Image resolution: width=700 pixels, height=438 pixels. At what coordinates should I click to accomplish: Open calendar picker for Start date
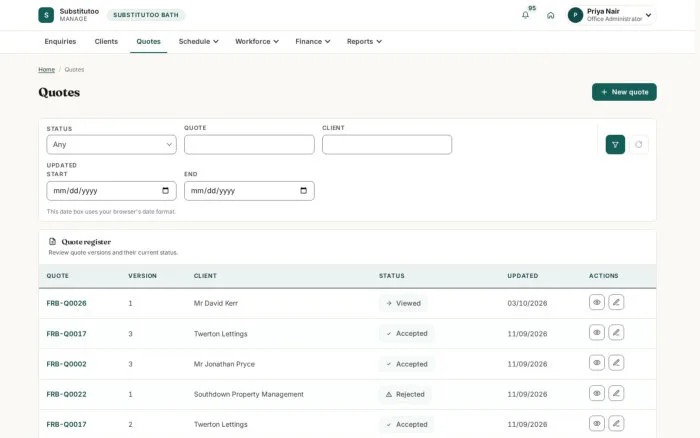point(166,191)
